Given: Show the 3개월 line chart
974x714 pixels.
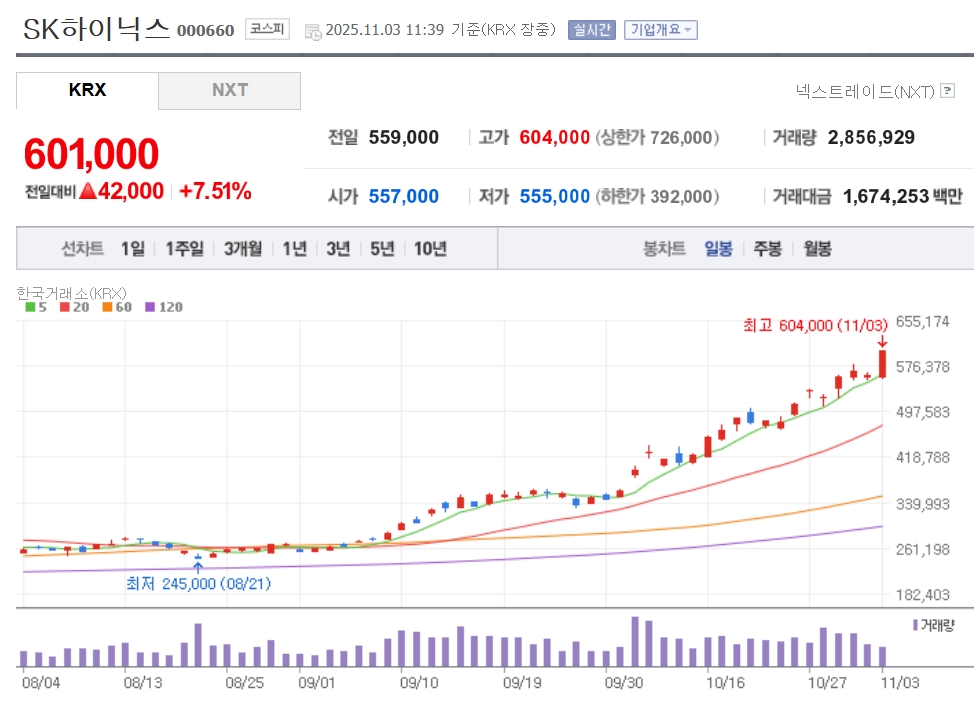Looking at the screenshot, I should (x=242, y=249).
